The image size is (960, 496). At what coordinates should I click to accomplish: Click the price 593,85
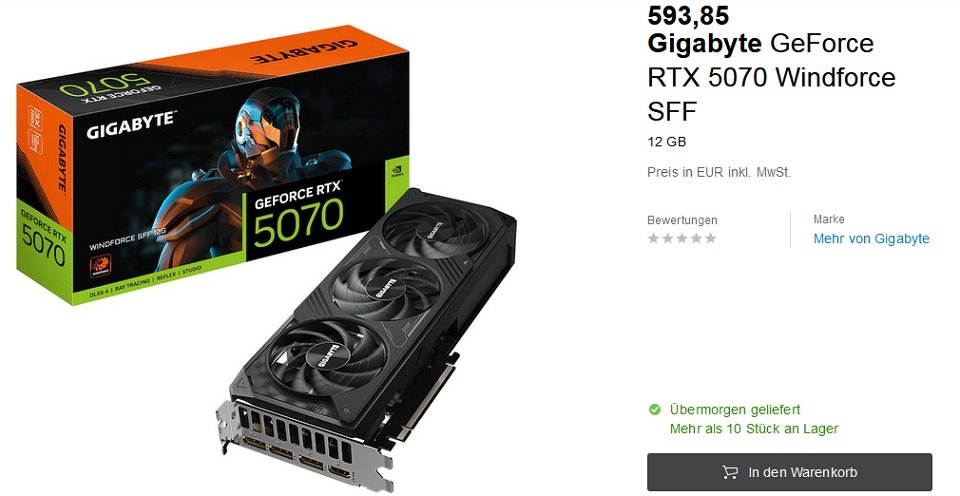click(688, 15)
